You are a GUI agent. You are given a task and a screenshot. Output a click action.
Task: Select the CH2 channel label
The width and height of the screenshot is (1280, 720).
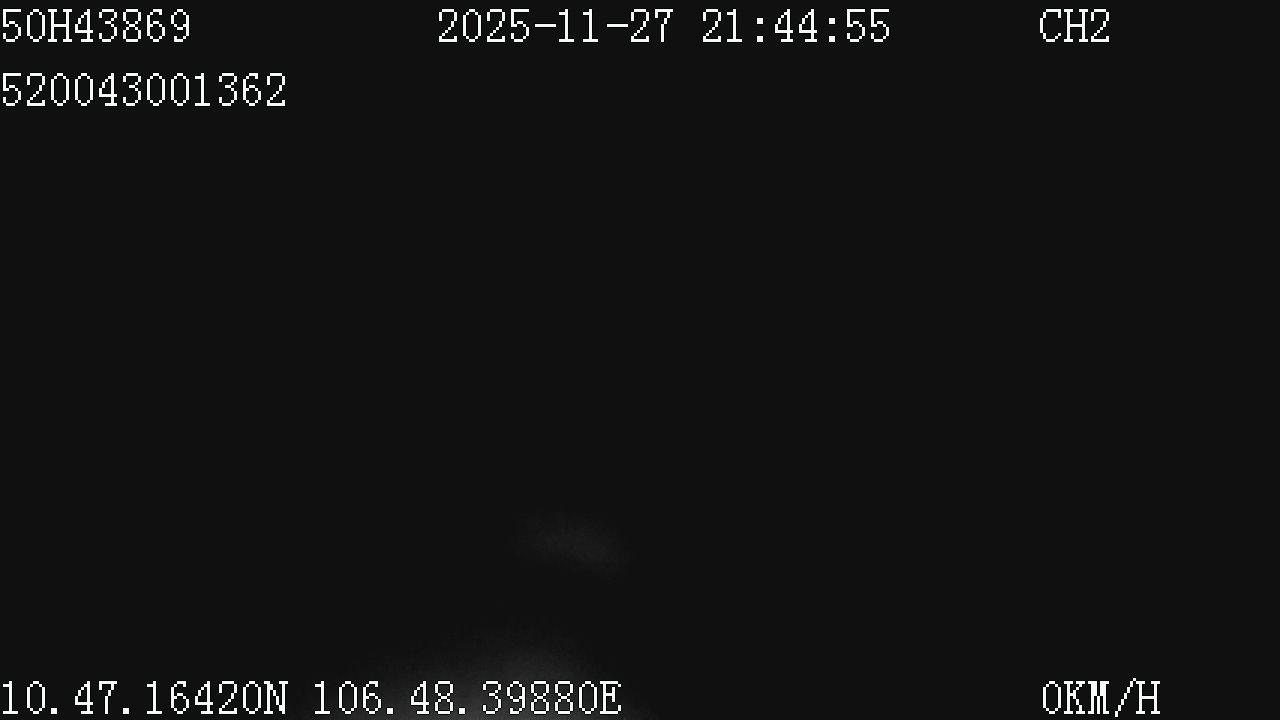point(1075,27)
